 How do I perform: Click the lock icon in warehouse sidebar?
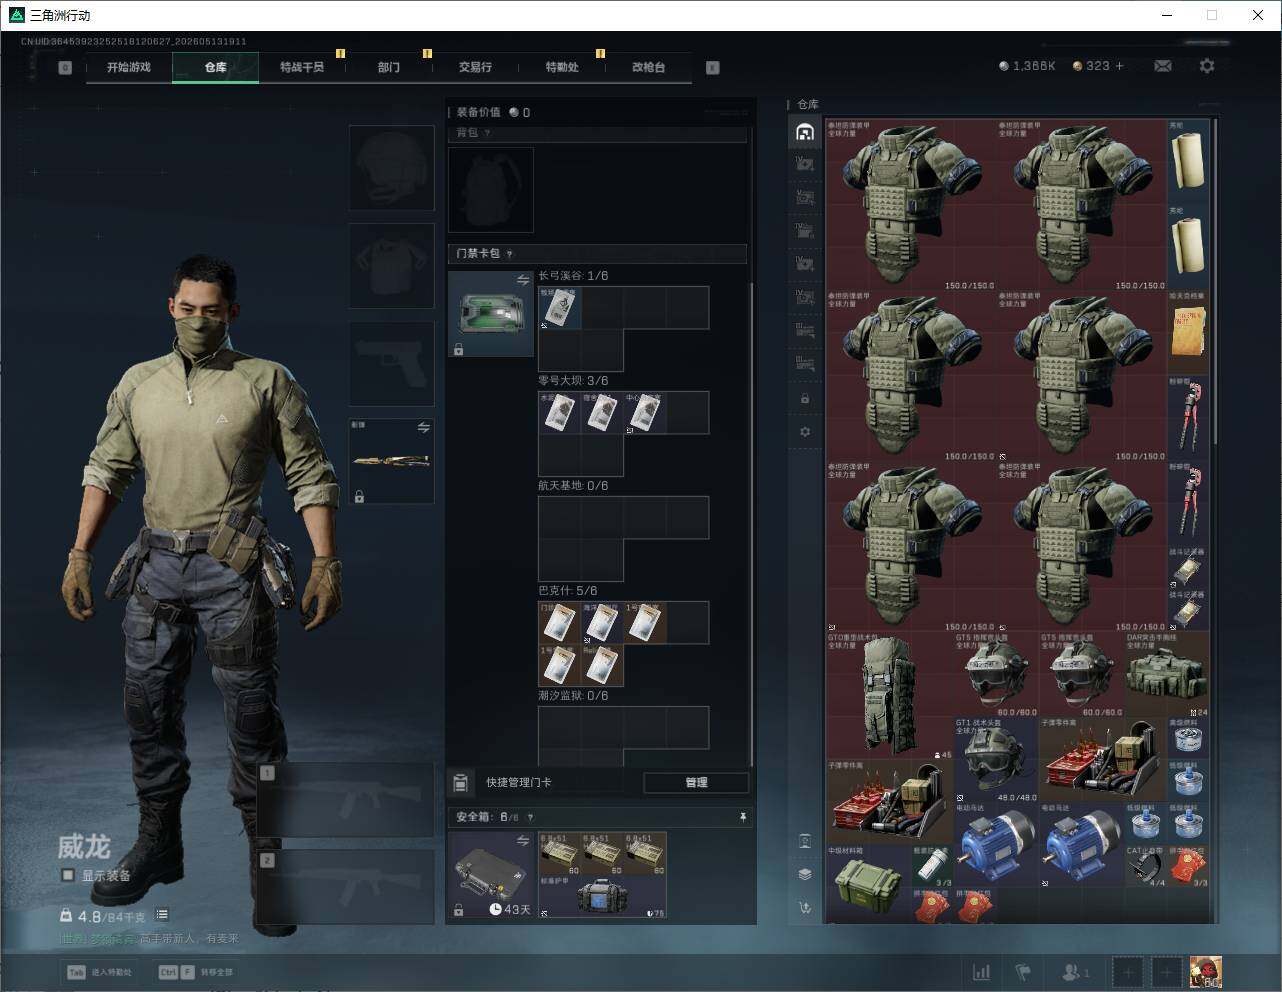click(805, 399)
